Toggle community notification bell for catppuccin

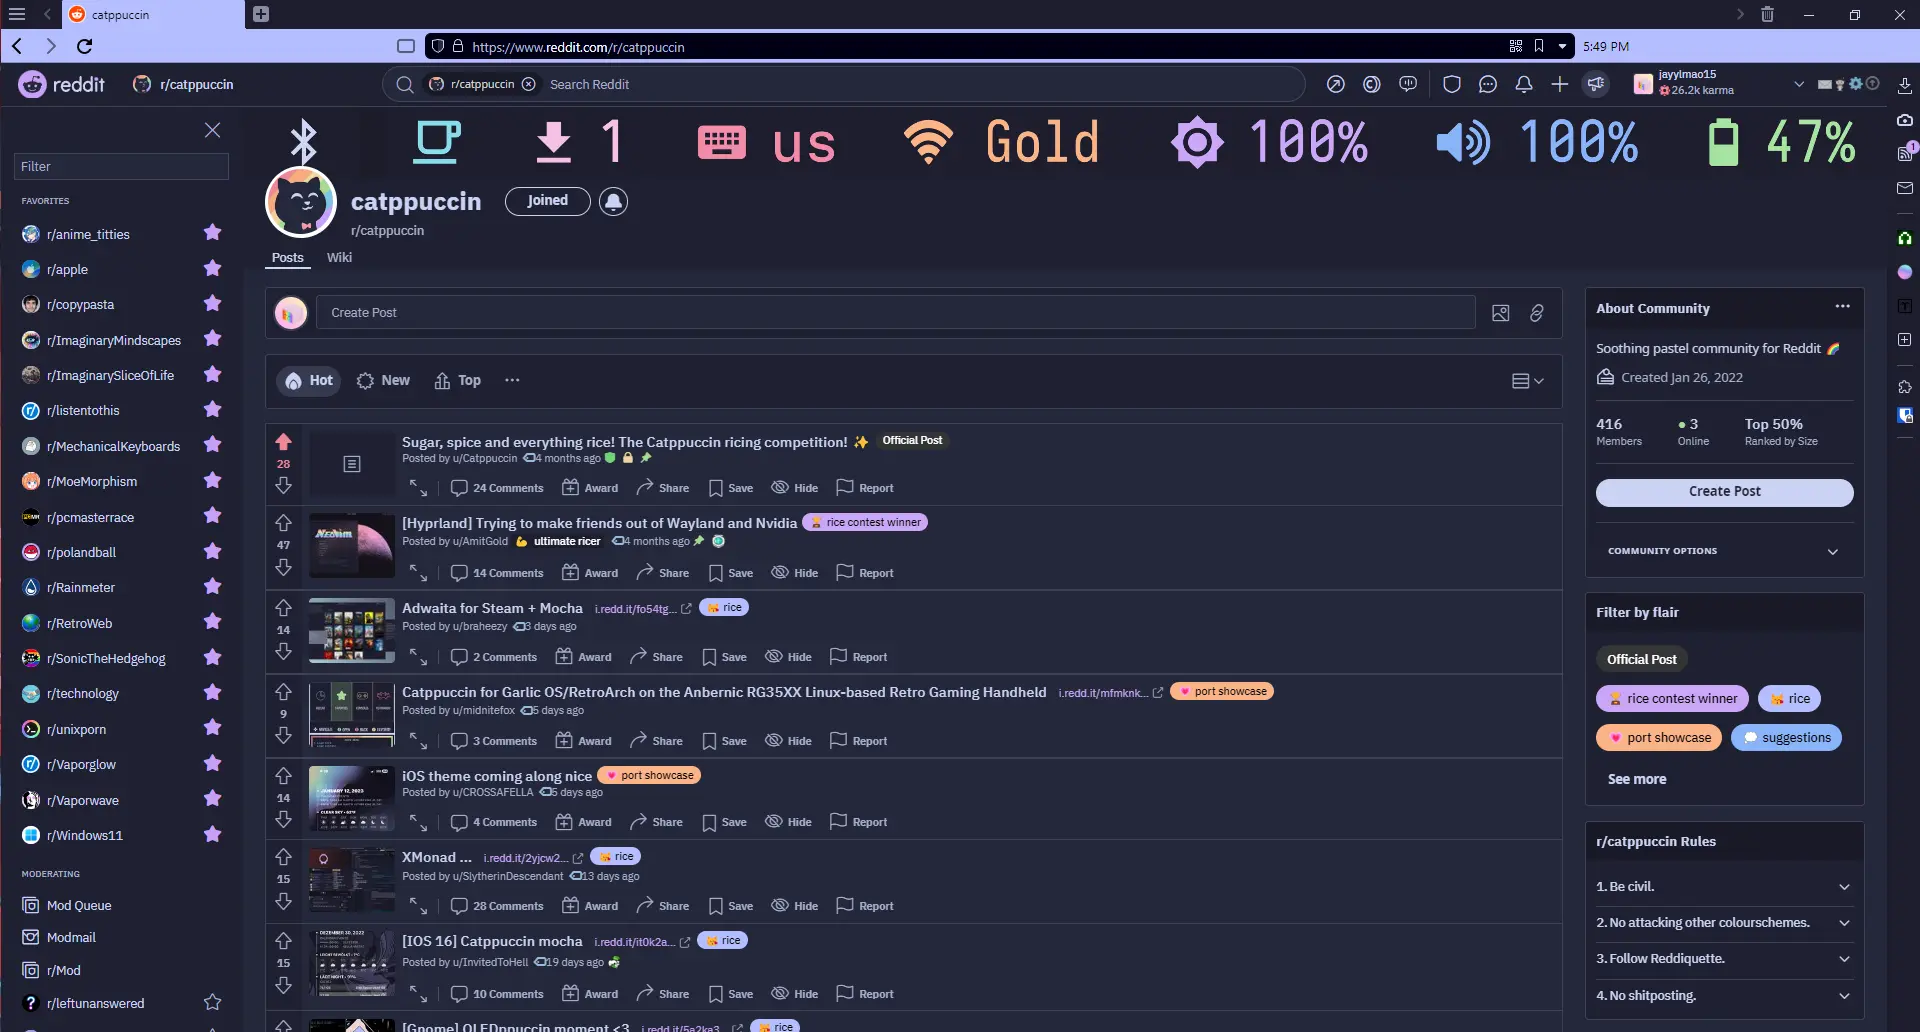[x=613, y=201]
